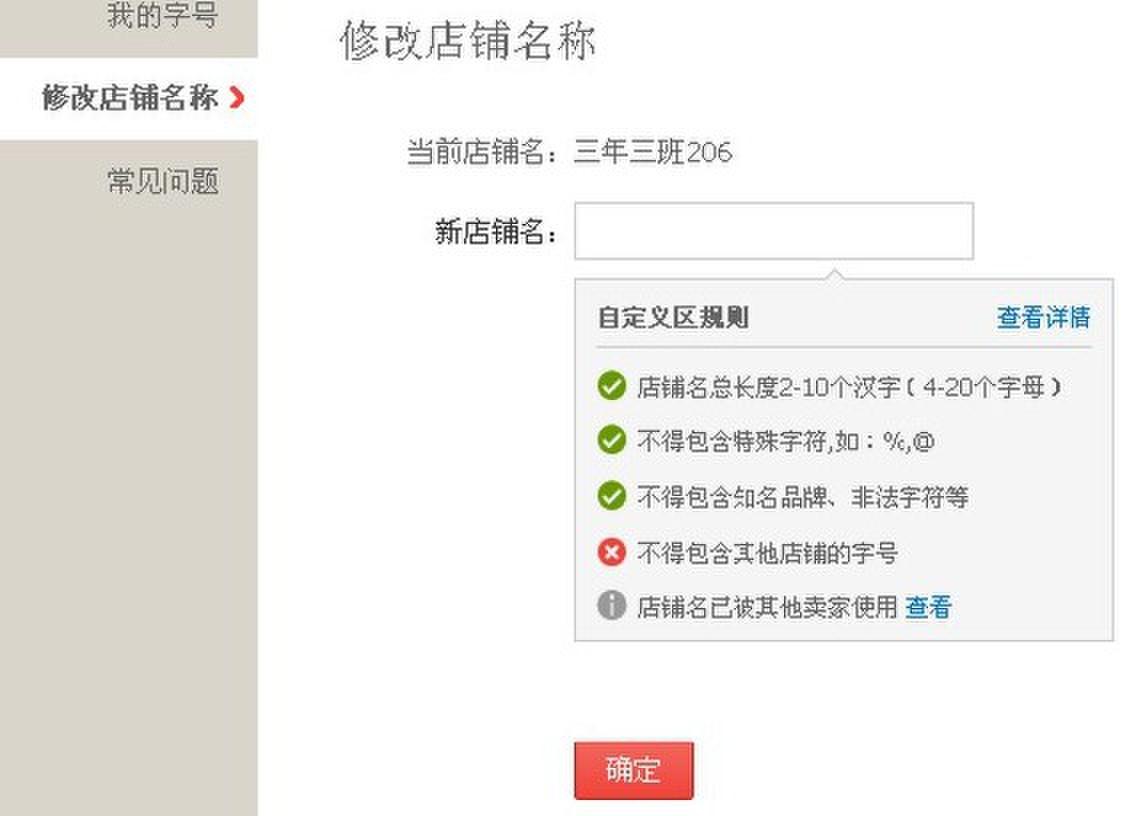This screenshot has height=816, width=1148.
Task: Click the 店铺名总长度2-10个汉字 rule text
Action: pos(849,386)
